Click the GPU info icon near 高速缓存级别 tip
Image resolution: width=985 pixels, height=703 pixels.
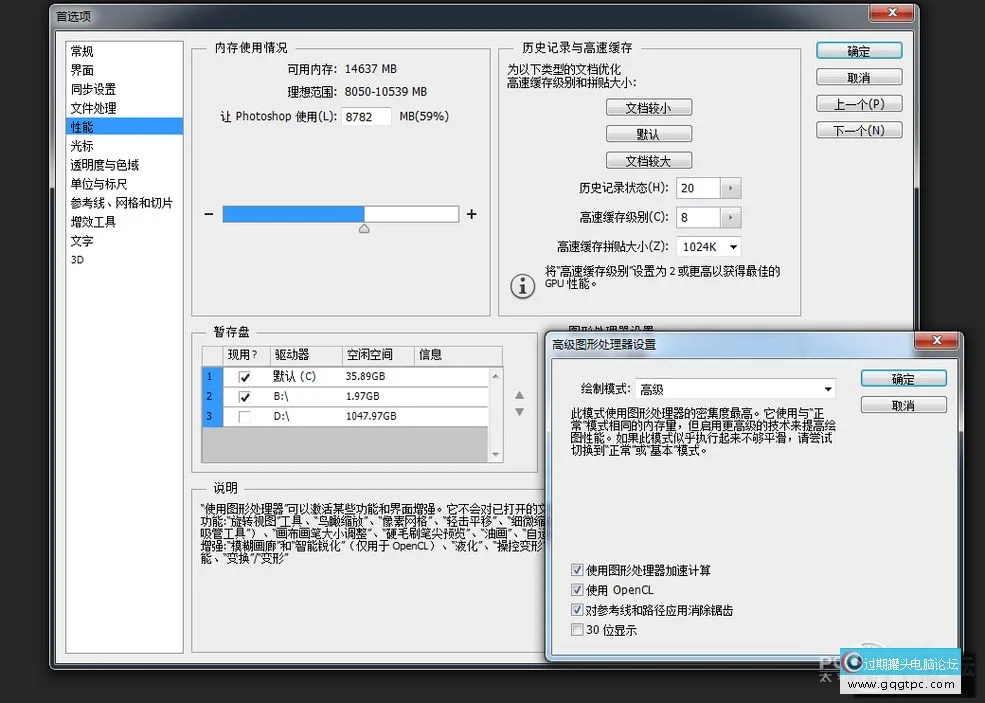point(522,286)
